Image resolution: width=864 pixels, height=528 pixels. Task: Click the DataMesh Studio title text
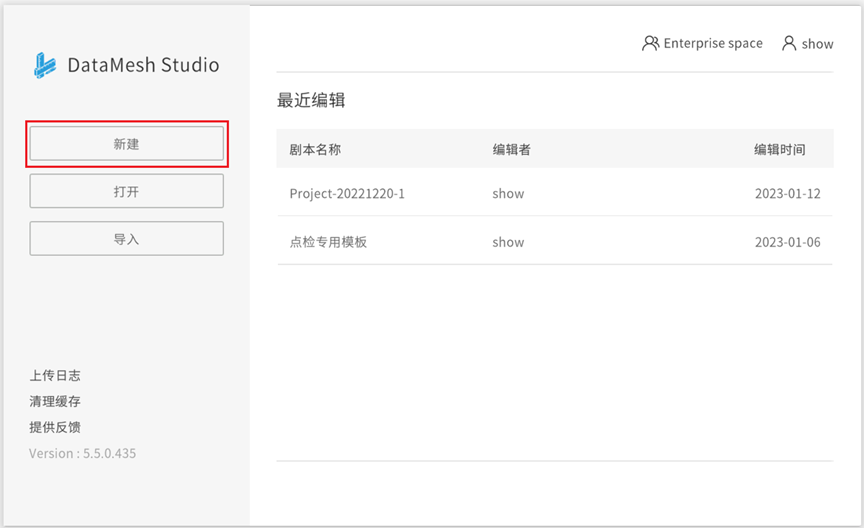coord(143,65)
